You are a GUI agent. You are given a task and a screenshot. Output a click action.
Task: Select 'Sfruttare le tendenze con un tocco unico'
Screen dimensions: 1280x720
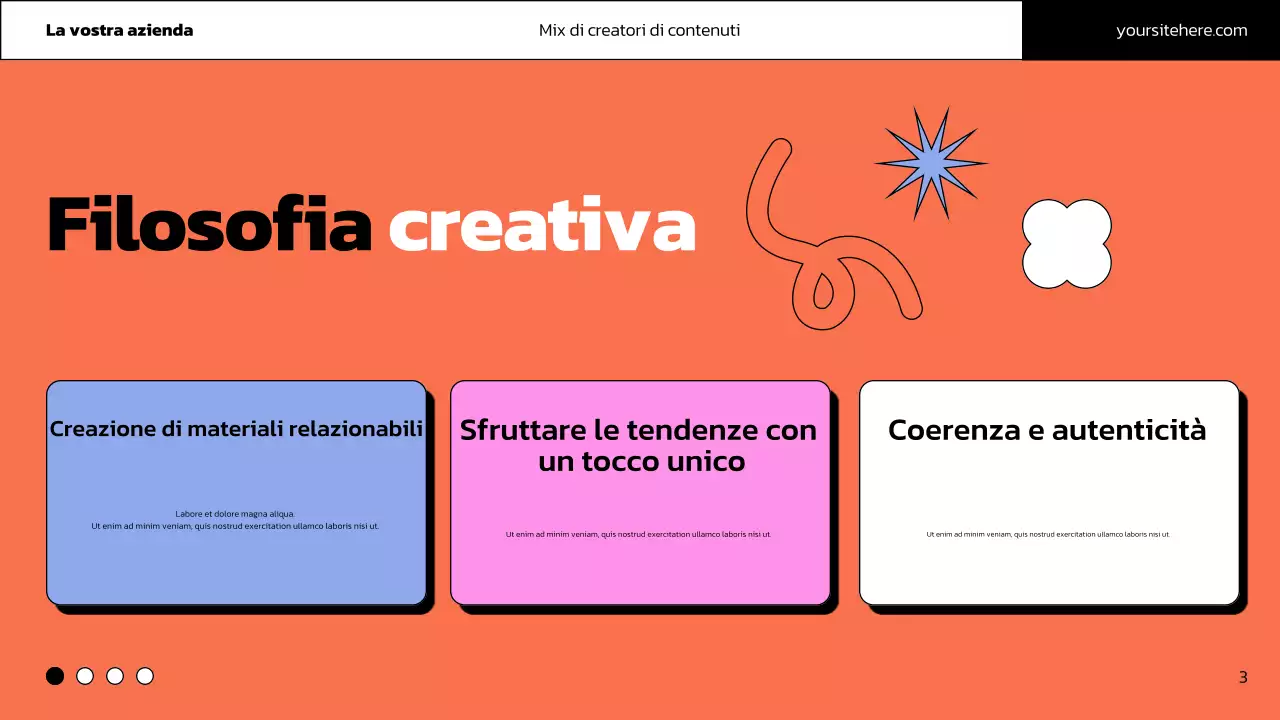(x=639, y=445)
